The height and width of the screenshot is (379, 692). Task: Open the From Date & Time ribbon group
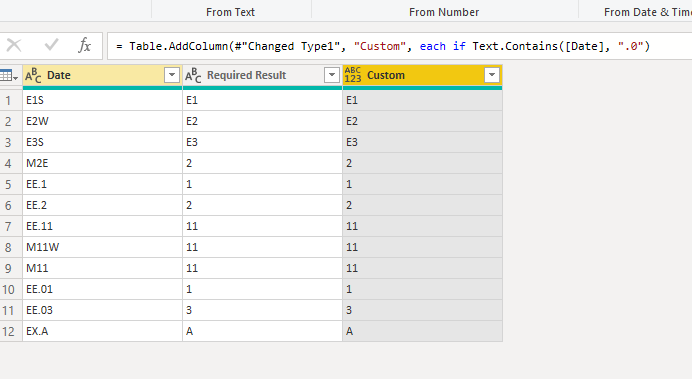[647, 12]
